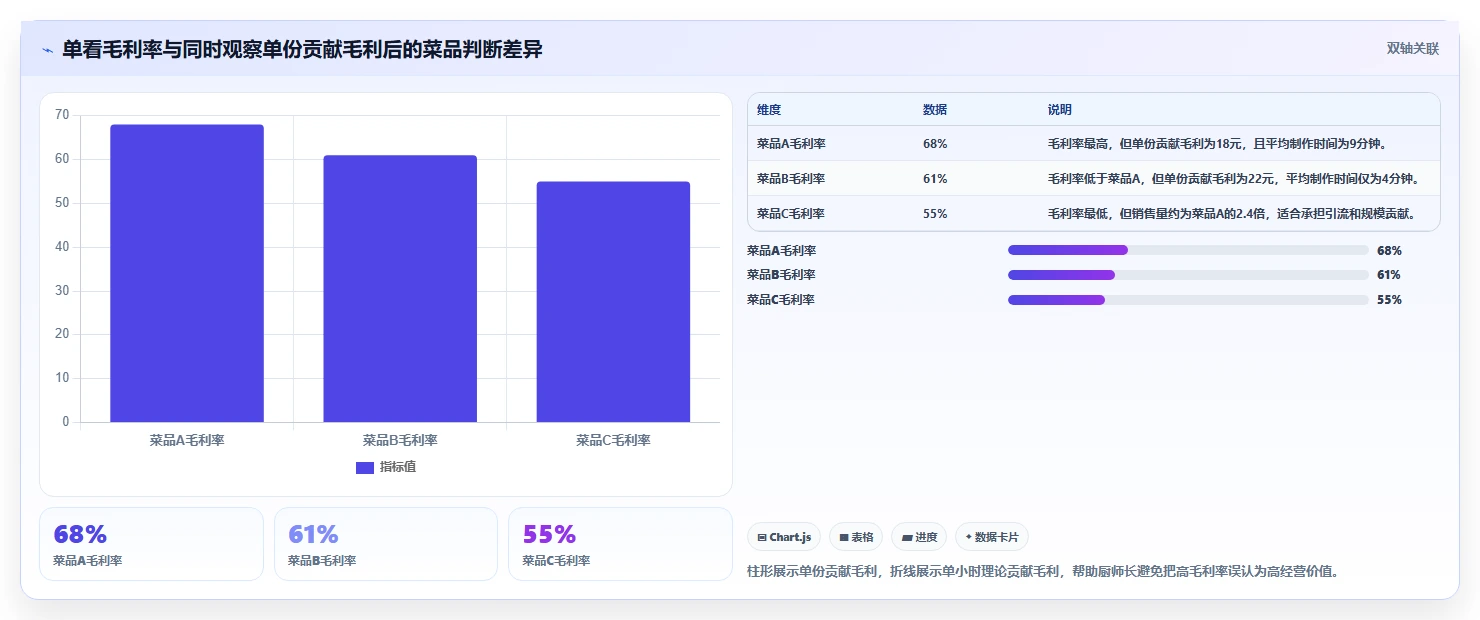Toggle the 指标值 legend color box
The height and width of the screenshot is (620, 1480).
(x=365, y=468)
